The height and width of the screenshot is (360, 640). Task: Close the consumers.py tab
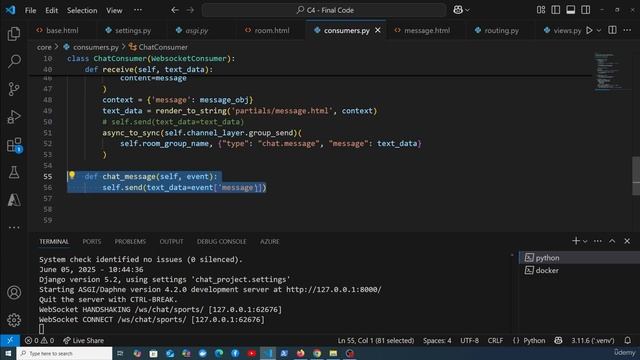(x=378, y=30)
